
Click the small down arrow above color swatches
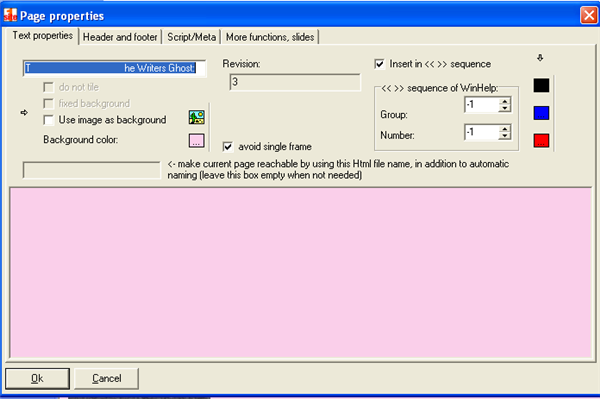pyautogui.click(x=540, y=58)
